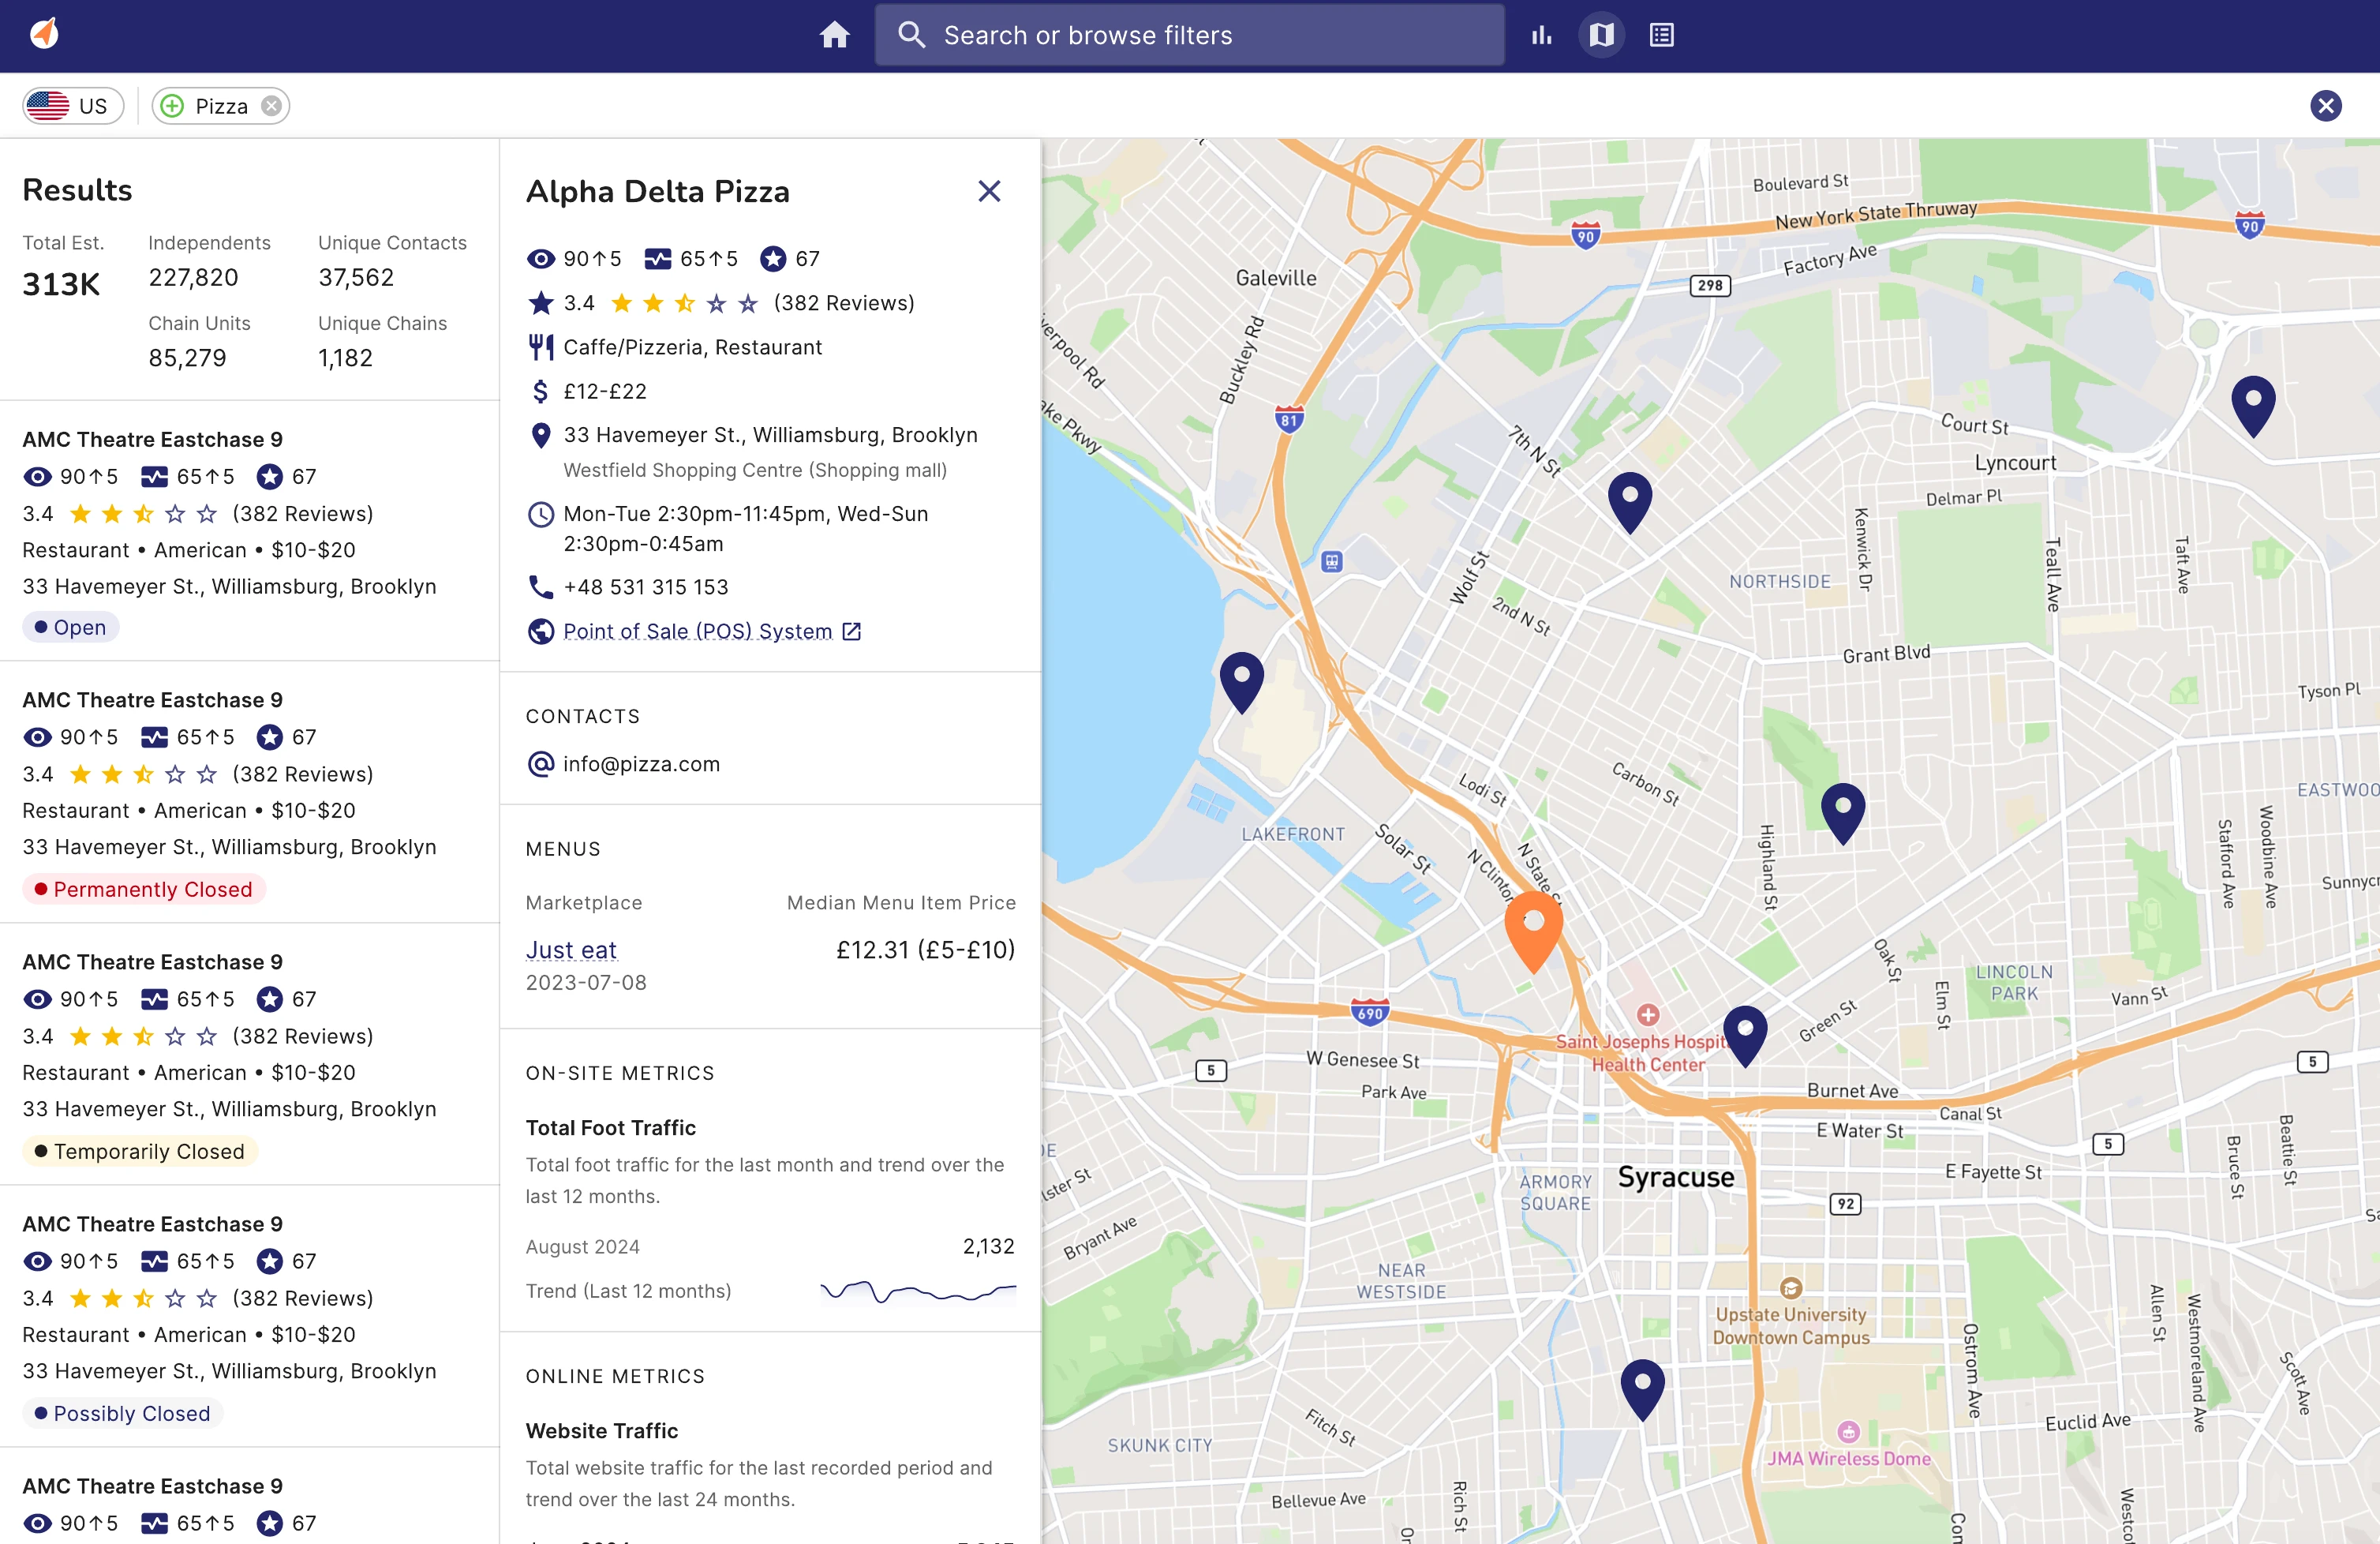Click the Website Traffic heading

602,1431
